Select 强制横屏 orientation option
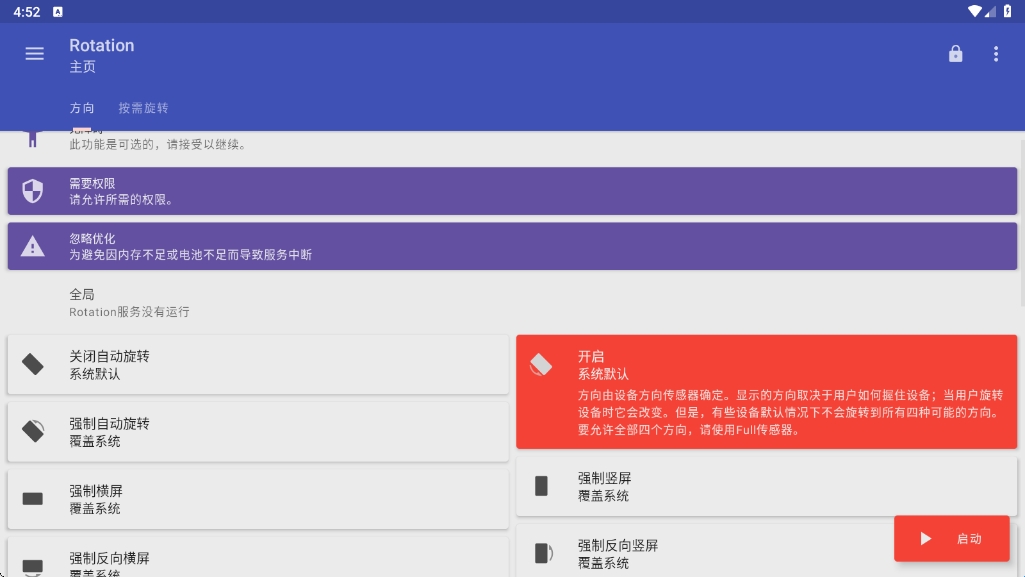The width and height of the screenshot is (1025, 577). [x=258, y=499]
